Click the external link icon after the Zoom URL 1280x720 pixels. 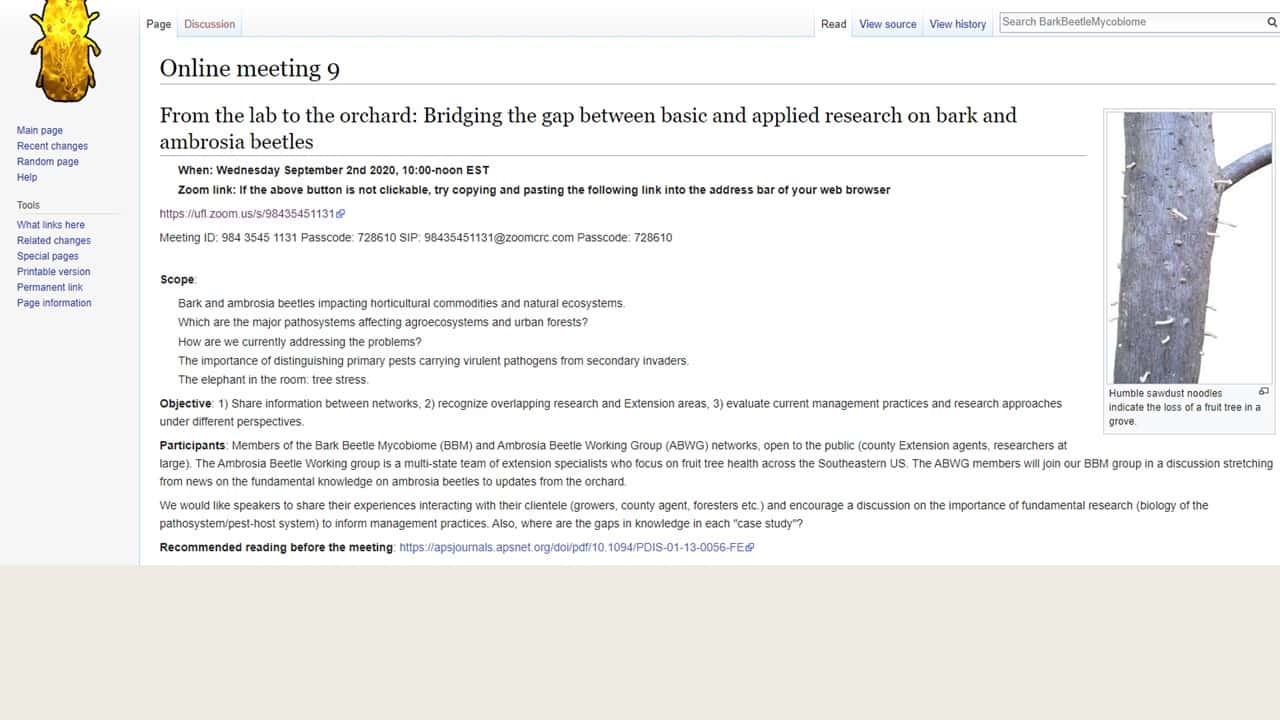click(341, 214)
